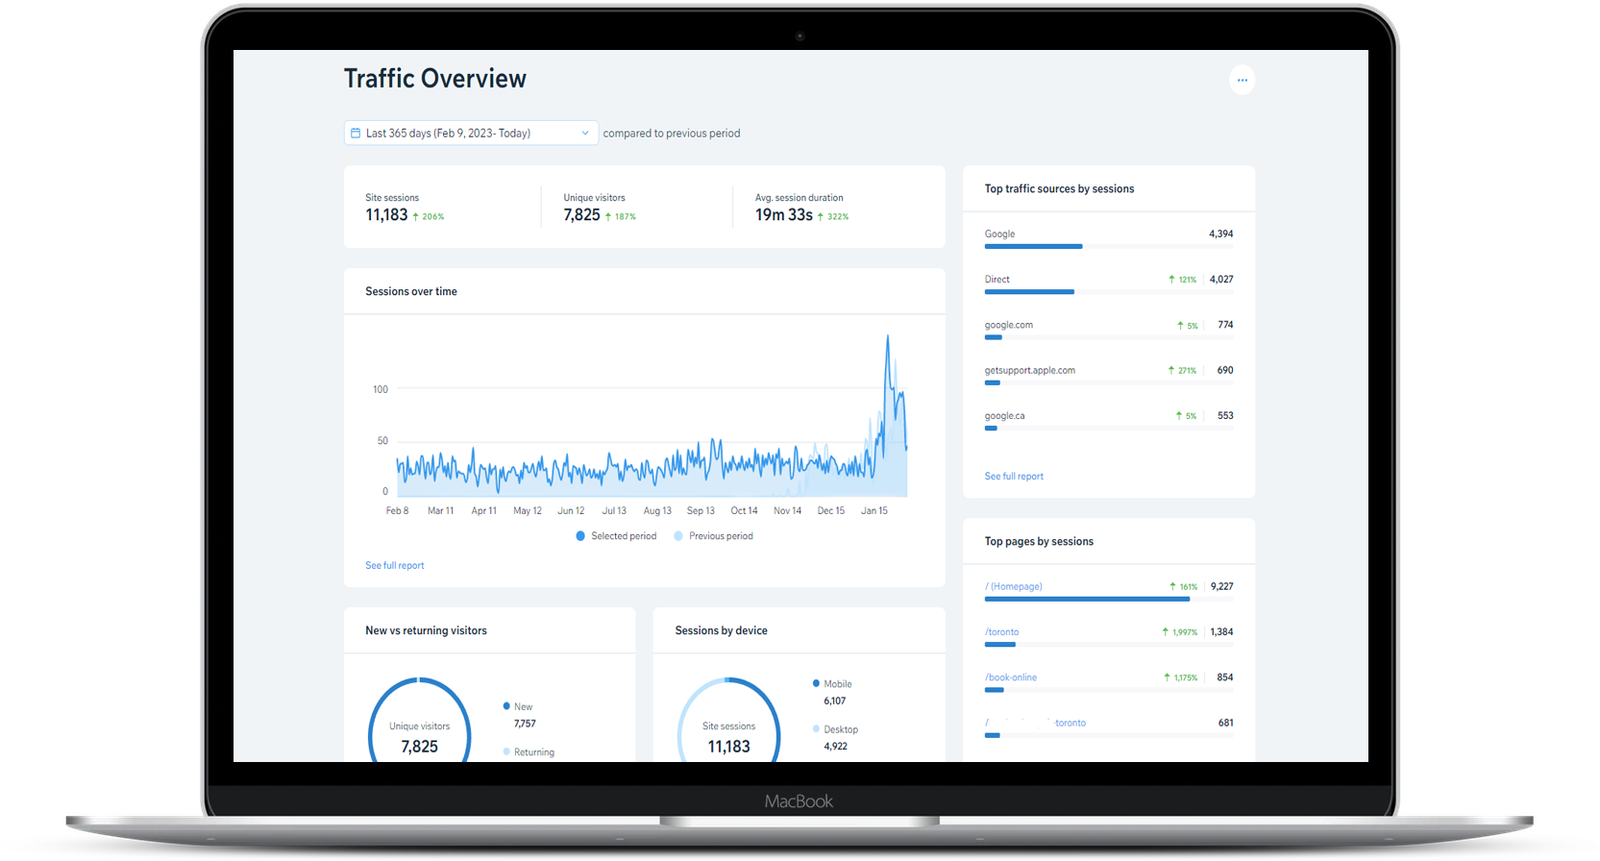1600x861 pixels.
Task: Click the calendar icon in date selector
Action: point(355,133)
